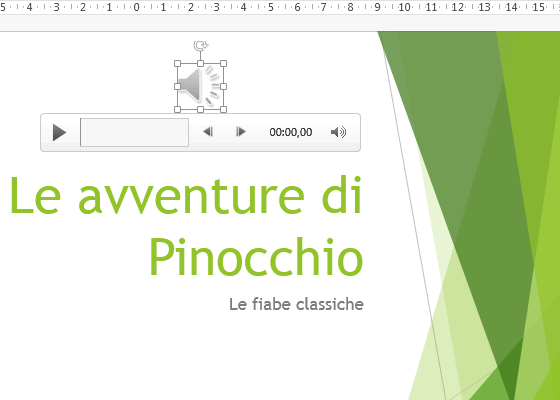Click the right-middle handle of the audio icon
The width and height of the screenshot is (560, 400).
[x=224, y=86]
